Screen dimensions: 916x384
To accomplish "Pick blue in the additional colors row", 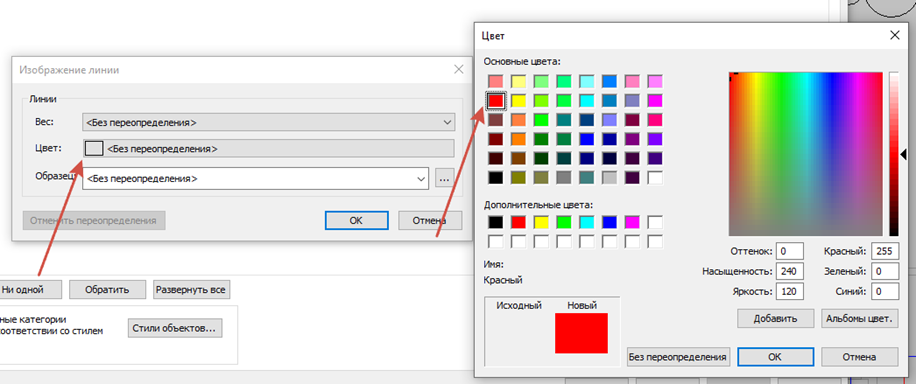I will [x=610, y=222].
